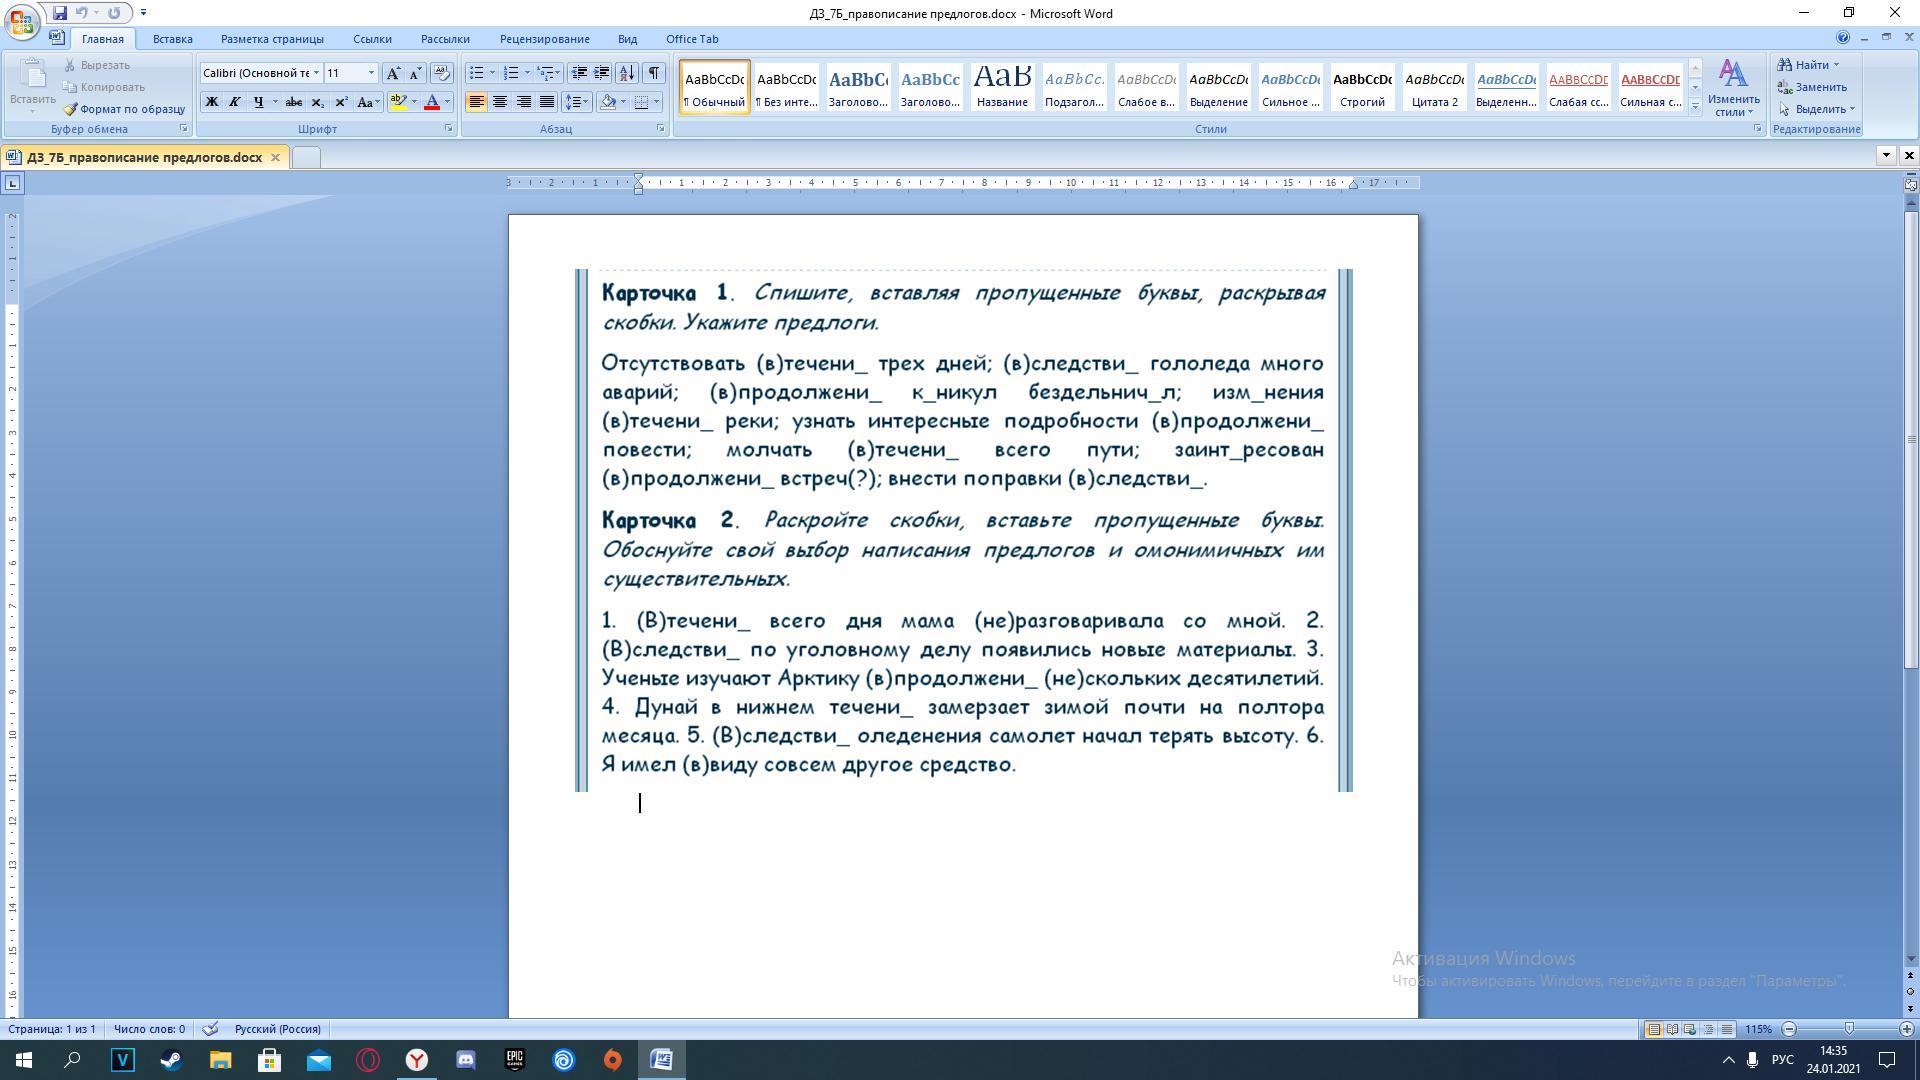Toggle subscript formatting
This screenshot has width=1920, height=1080.
point(318,102)
